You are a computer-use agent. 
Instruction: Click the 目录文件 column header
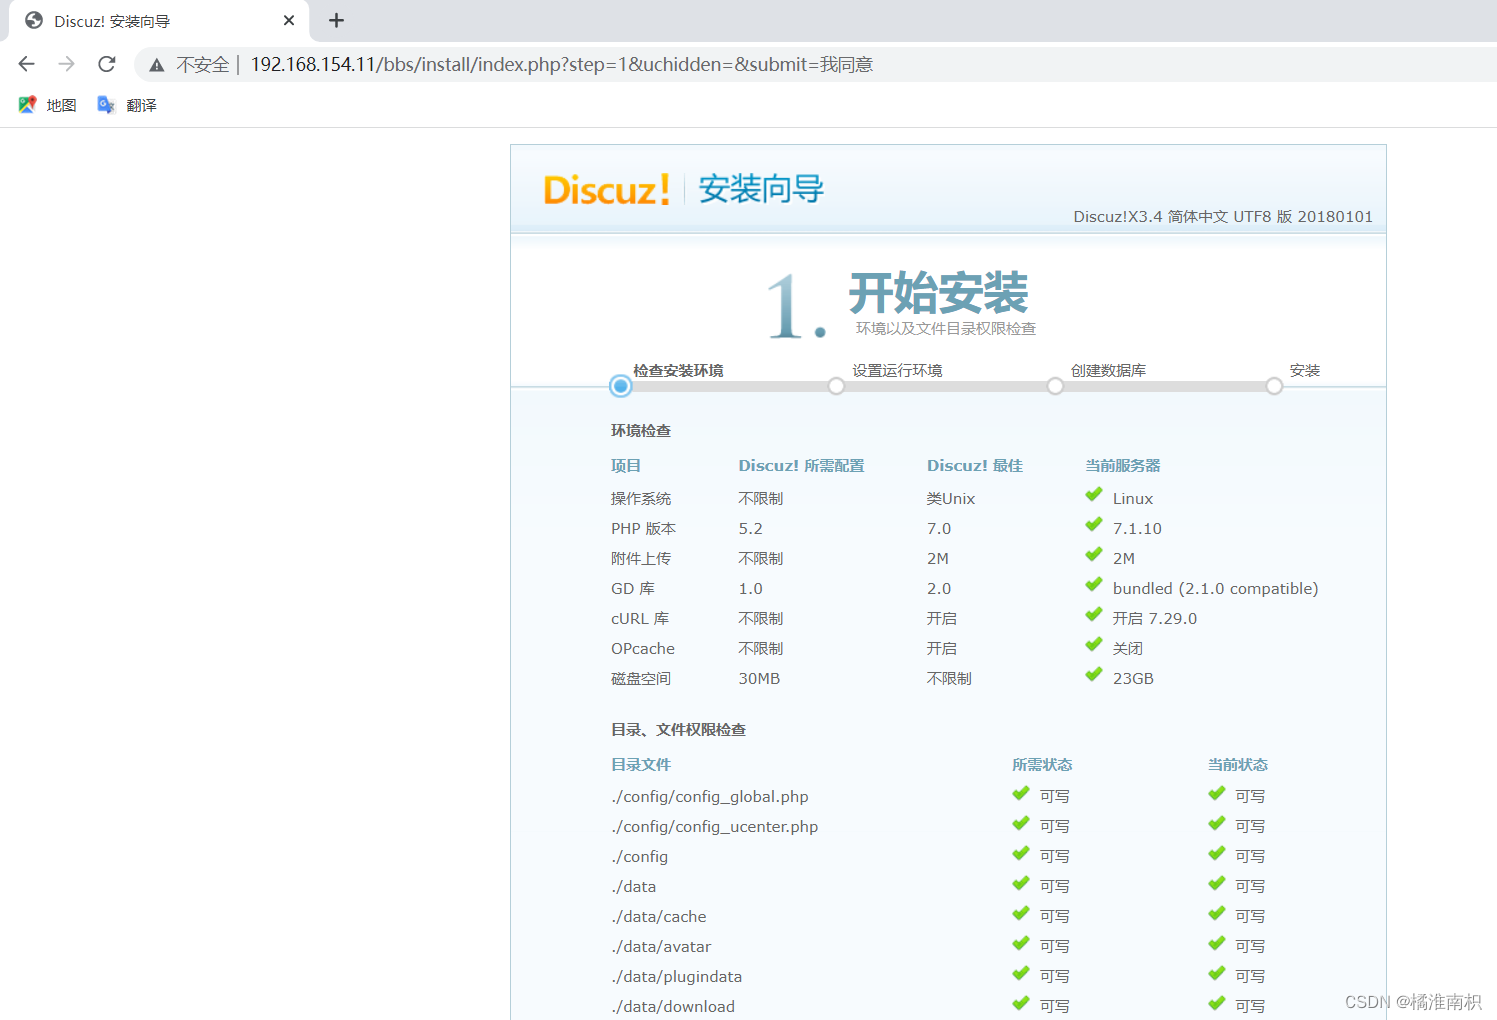641,765
